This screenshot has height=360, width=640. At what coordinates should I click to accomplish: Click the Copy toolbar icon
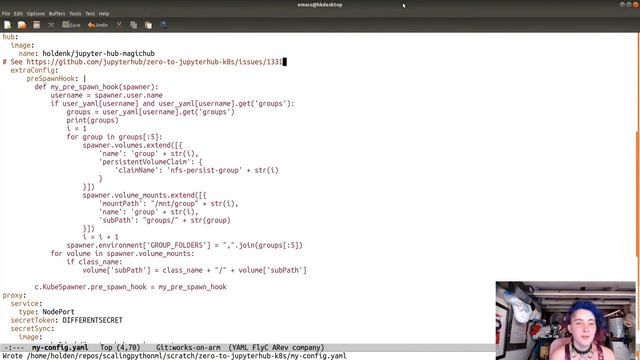pyautogui.click(x=133, y=25)
